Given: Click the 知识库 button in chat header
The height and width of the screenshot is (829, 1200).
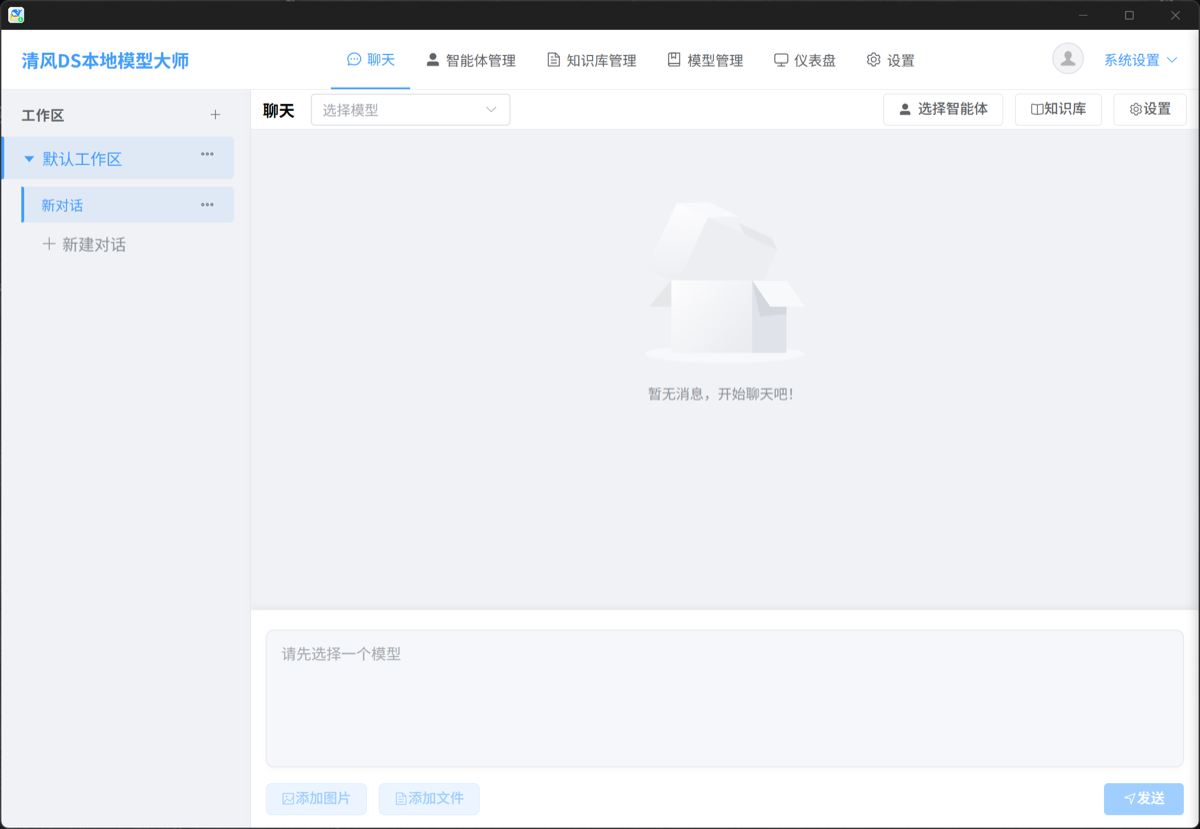Looking at the screenshot, I should click(1058, 109).
